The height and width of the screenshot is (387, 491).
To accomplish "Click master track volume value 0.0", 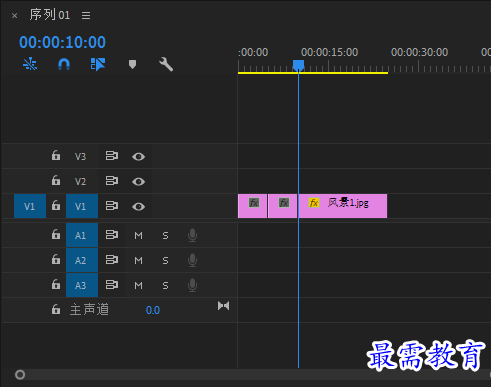I will tap(153, 310).
